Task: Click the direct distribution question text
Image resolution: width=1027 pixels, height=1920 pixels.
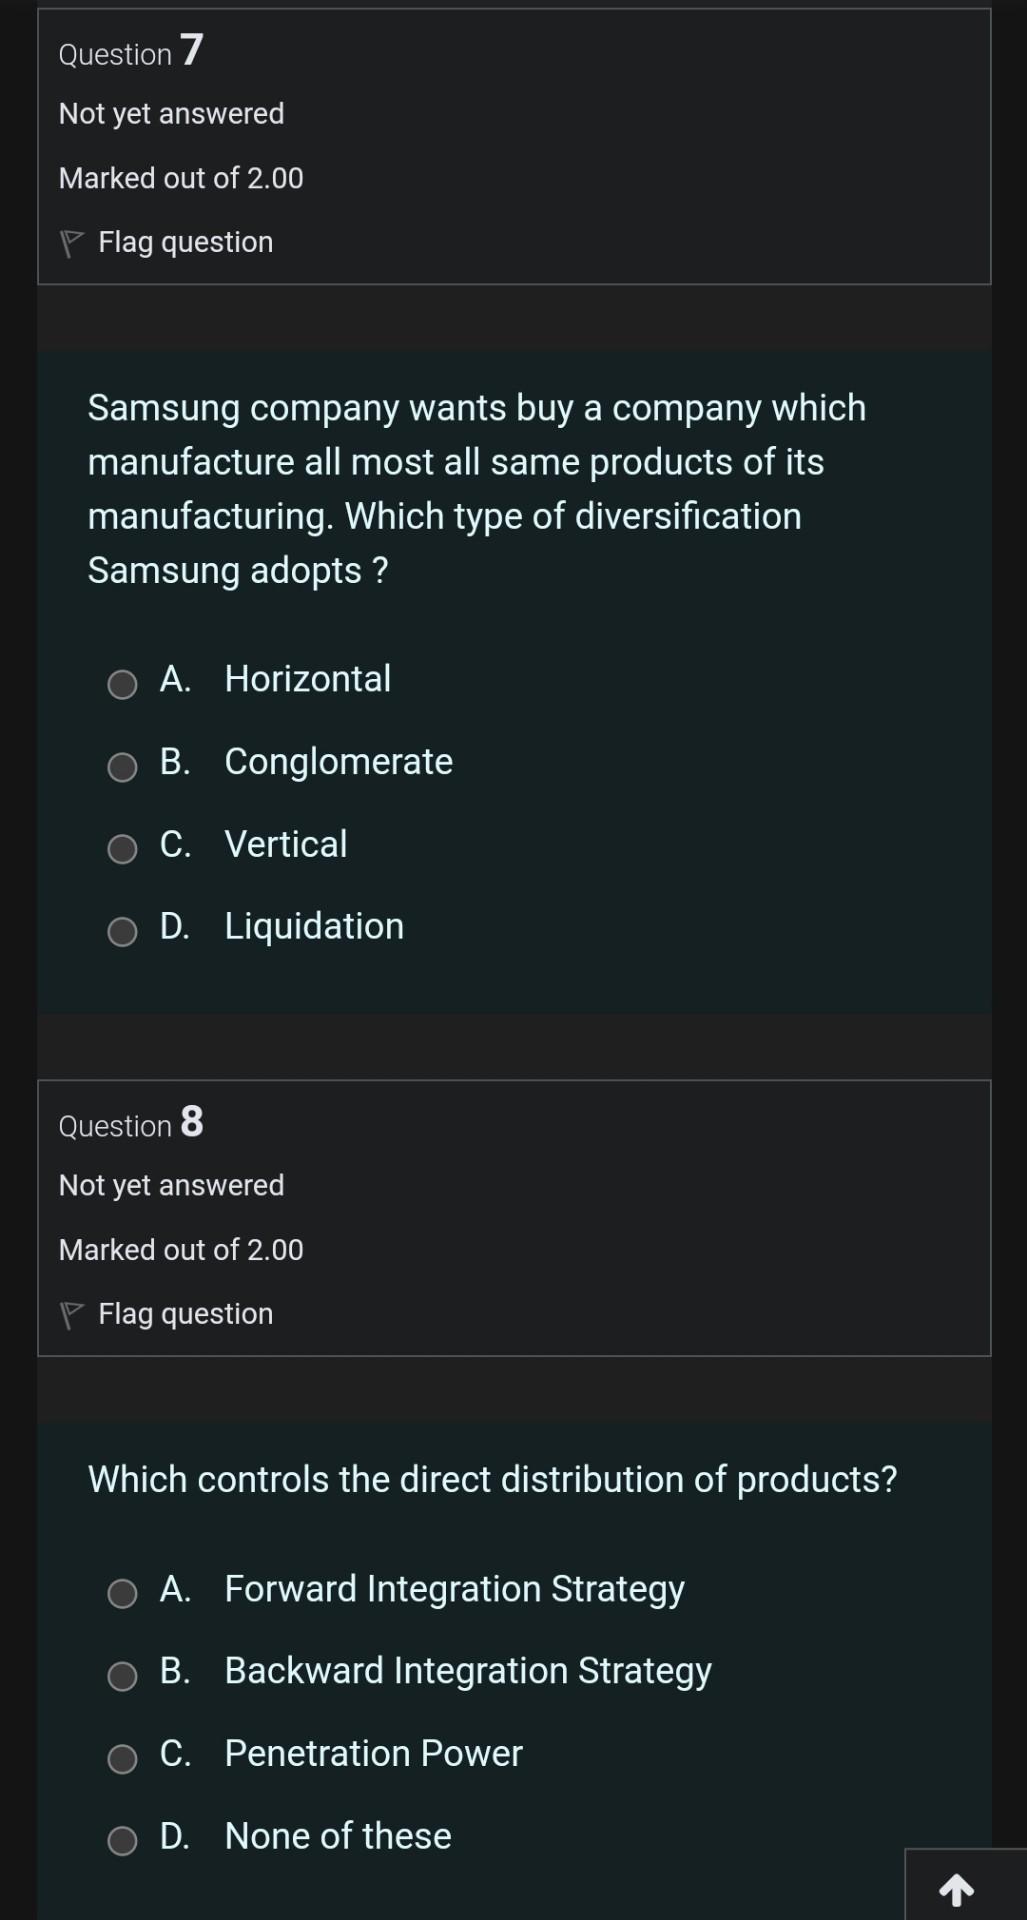Action: coord(492,1479)
